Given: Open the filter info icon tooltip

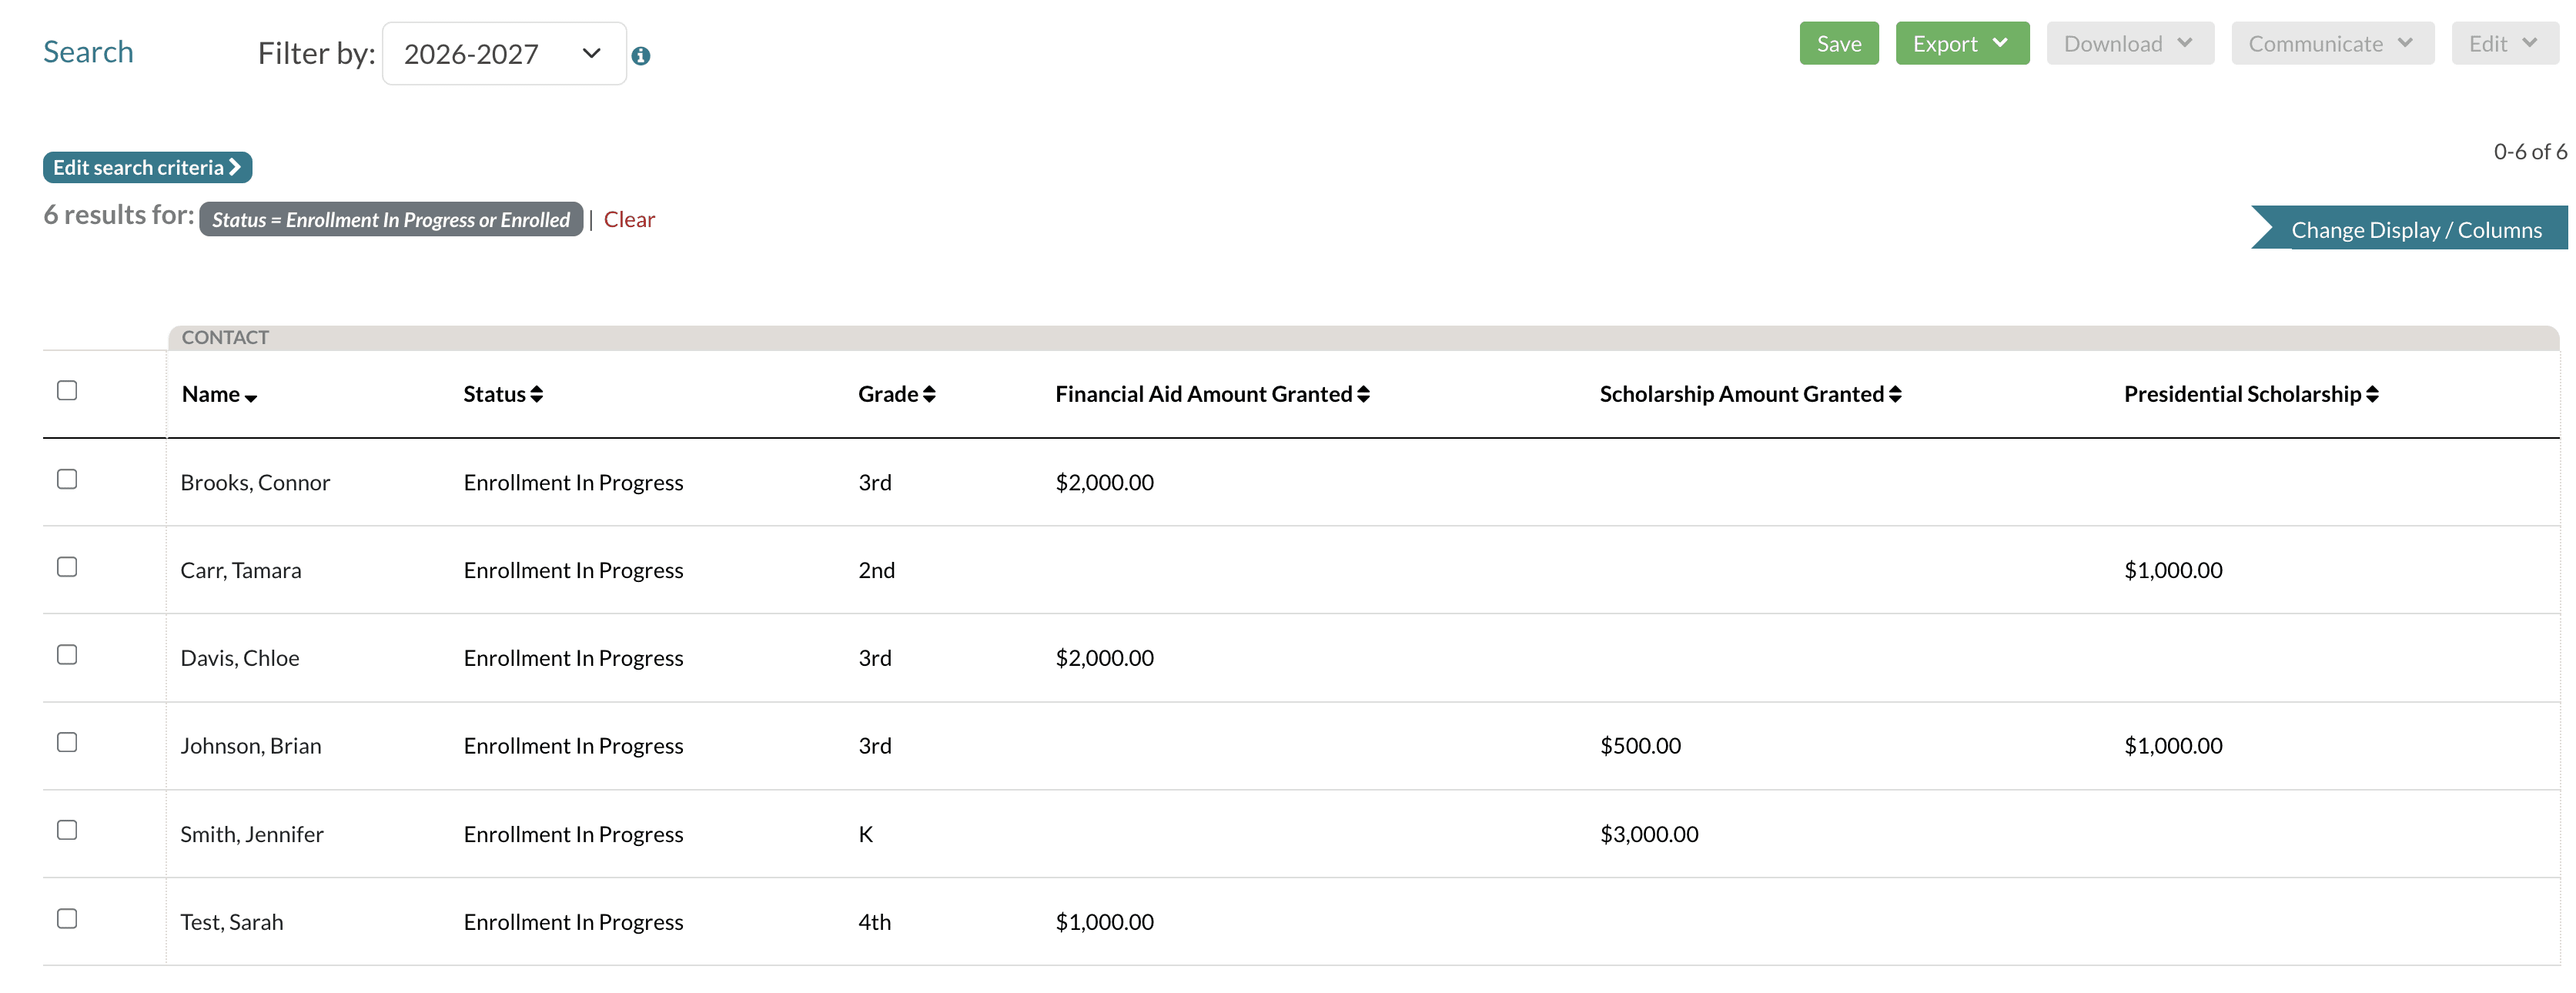Looking at the screenshot, I should (x=641, y=56).
